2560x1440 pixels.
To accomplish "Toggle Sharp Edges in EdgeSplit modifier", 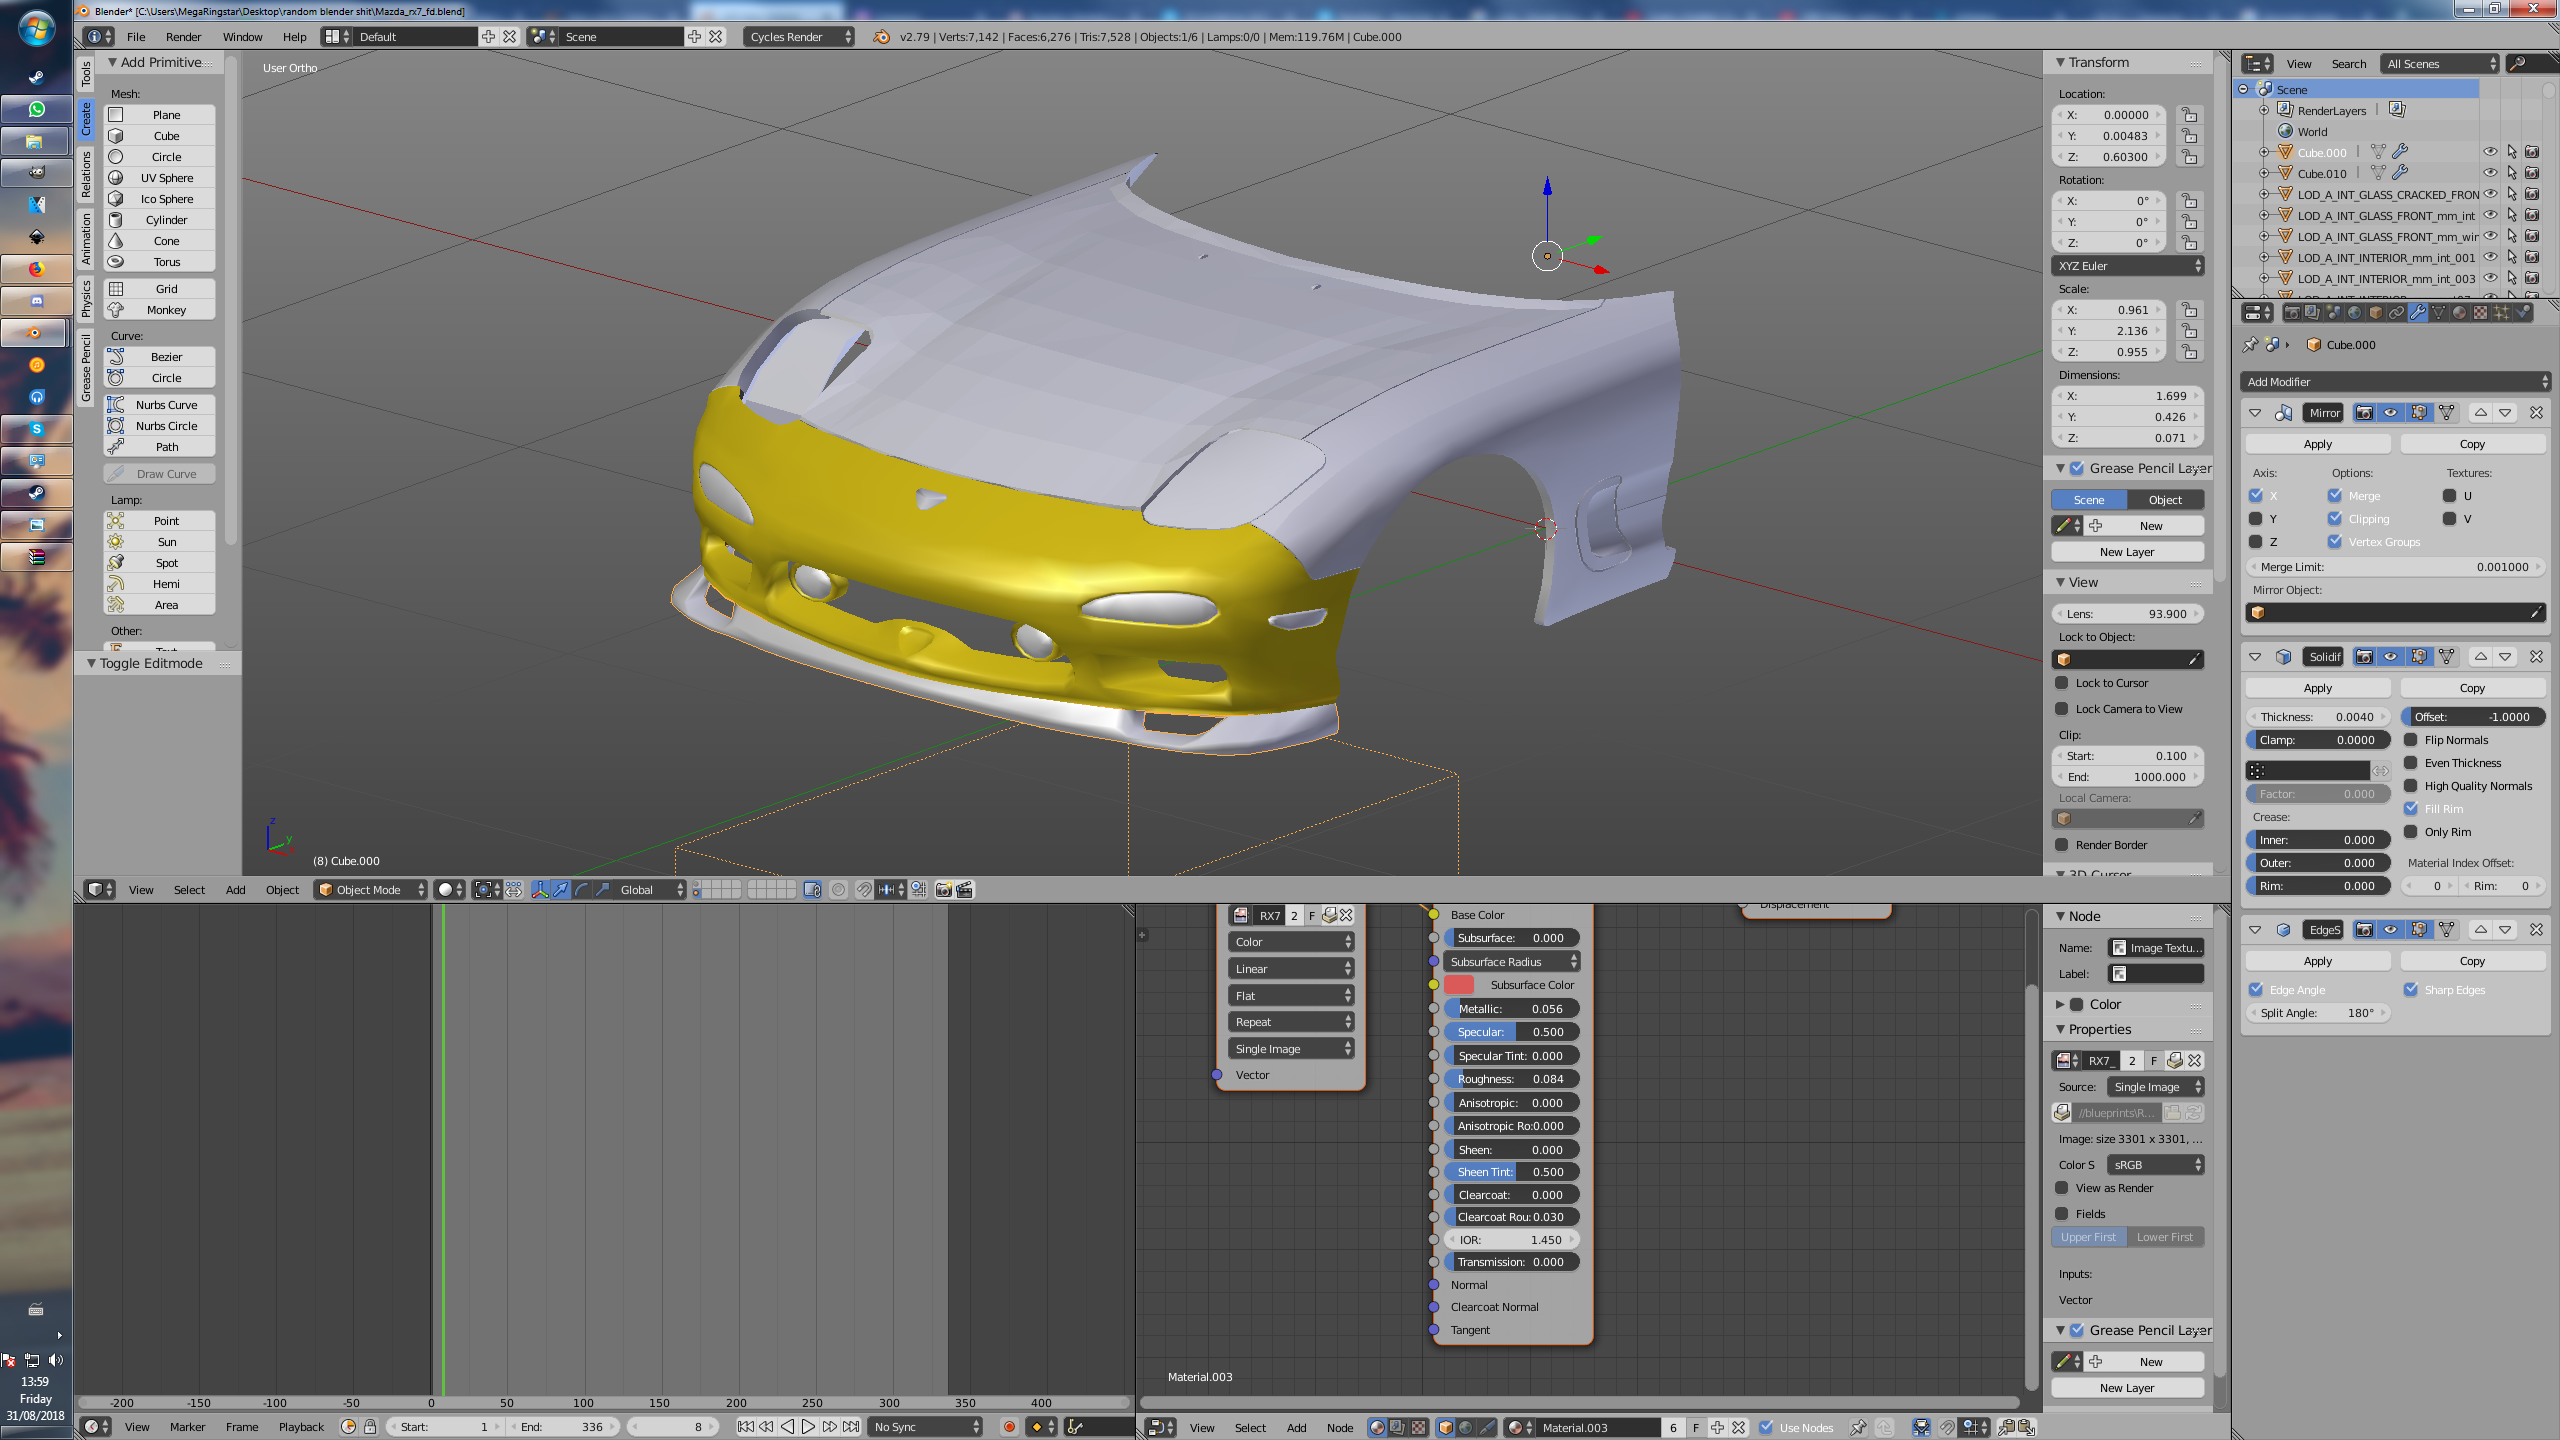I will (x=2411, y=990).
